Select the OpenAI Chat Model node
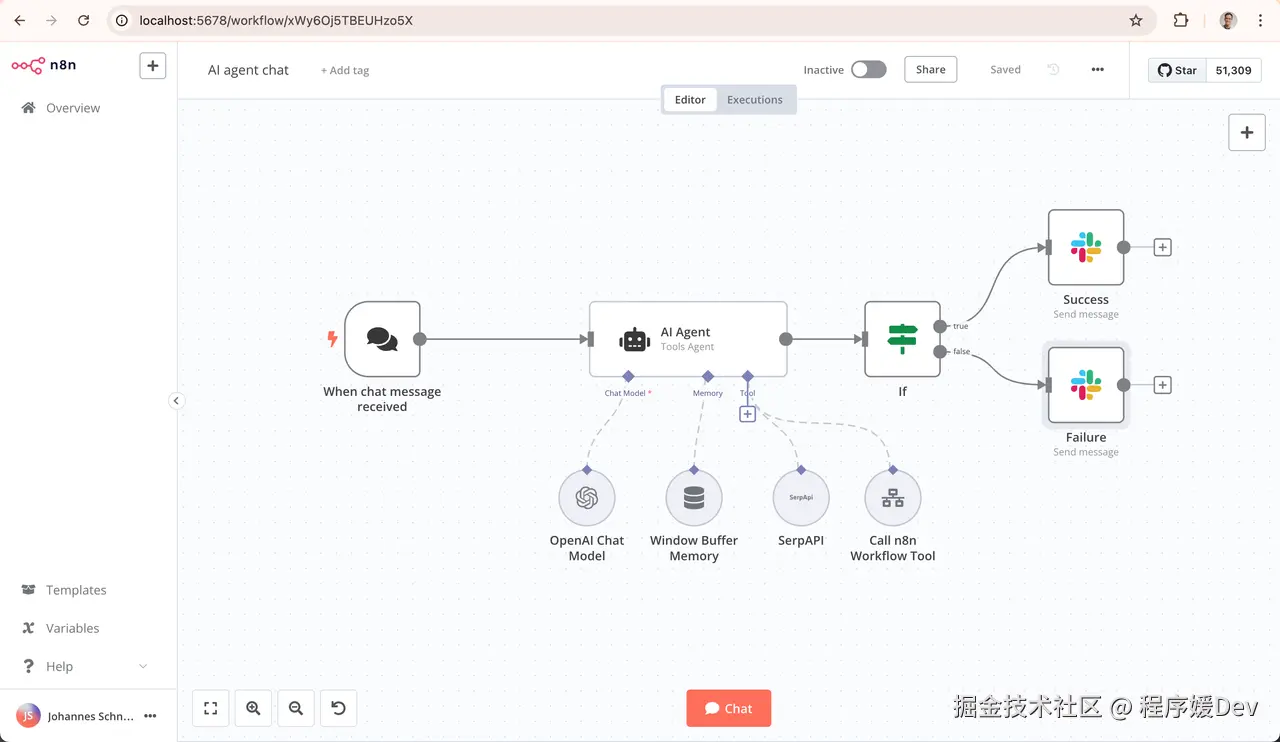This screenshot has width=1280, height=742. pyautogui.click(x=587, y=498)
